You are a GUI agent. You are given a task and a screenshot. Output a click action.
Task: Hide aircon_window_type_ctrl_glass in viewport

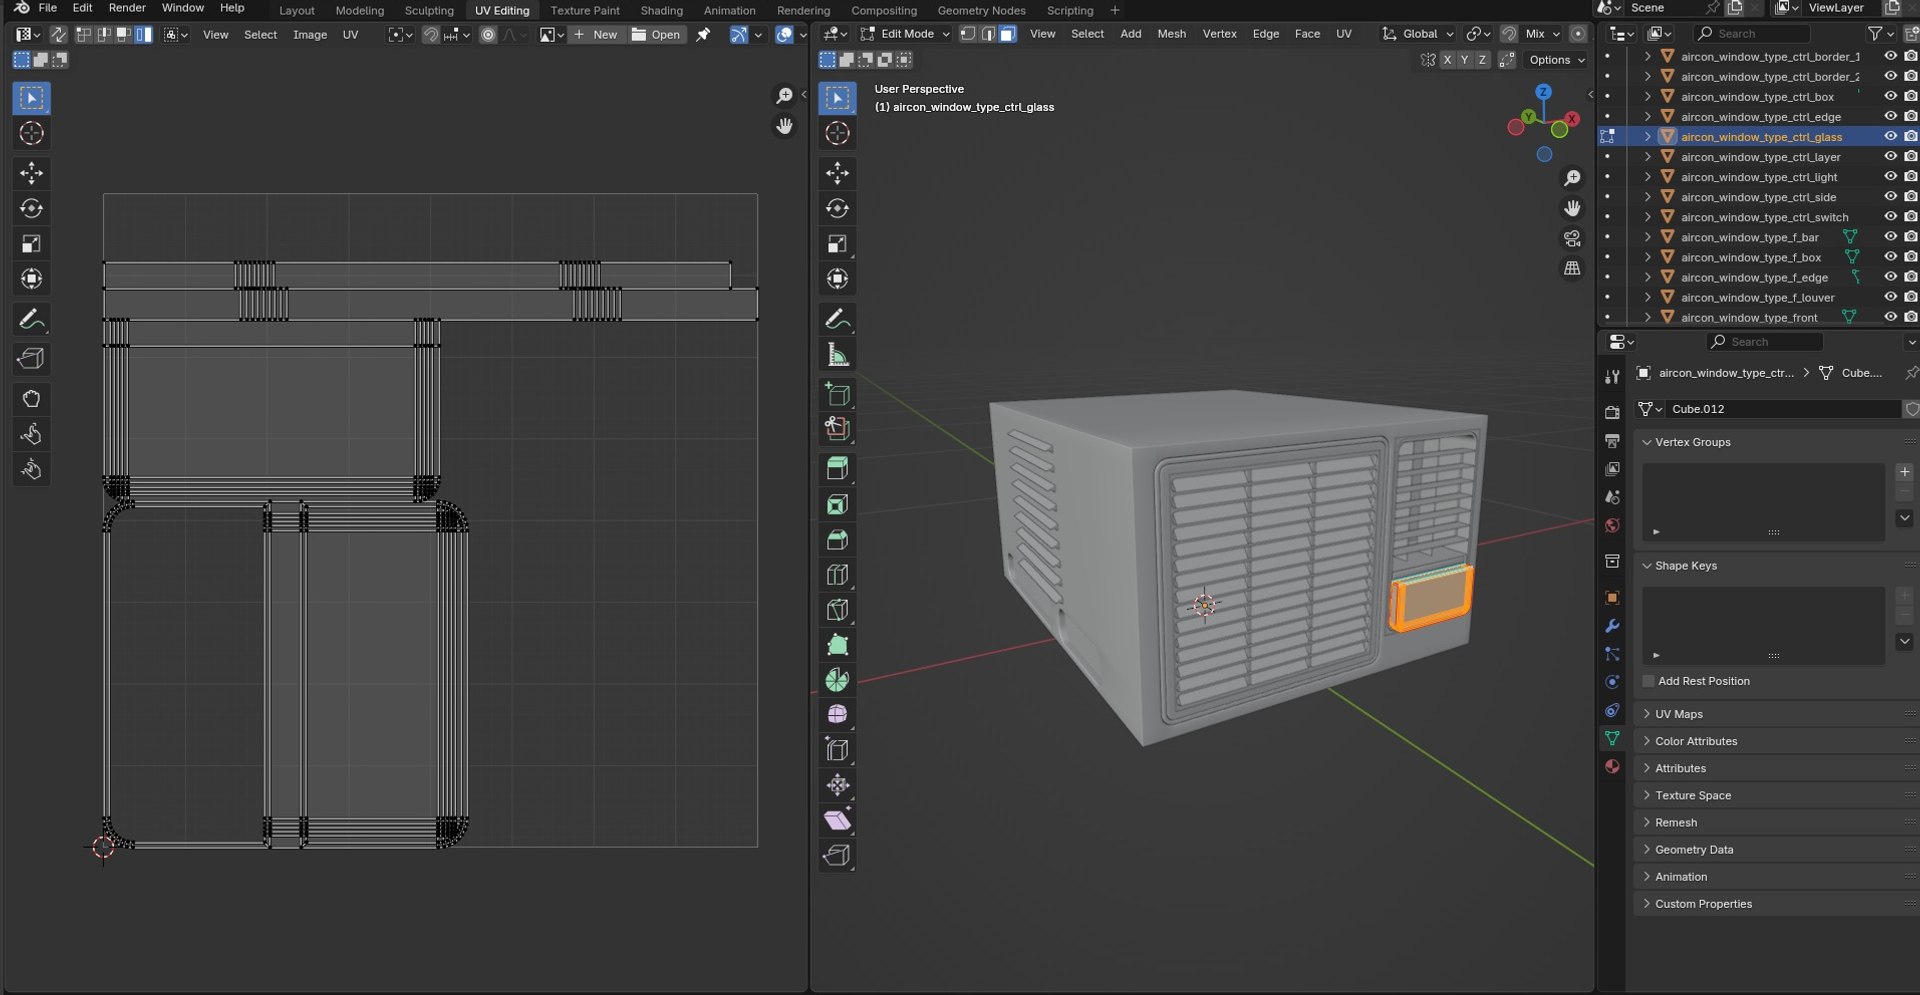pyautogui.click(x=1890, y=136)
